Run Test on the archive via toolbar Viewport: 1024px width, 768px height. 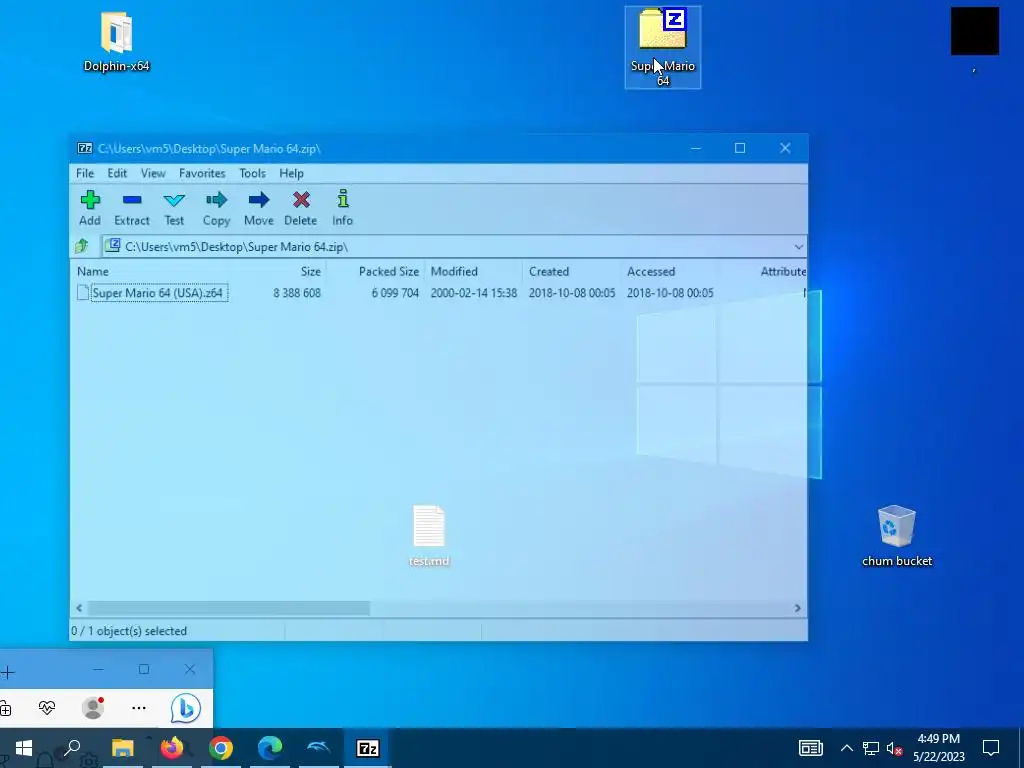174,208
